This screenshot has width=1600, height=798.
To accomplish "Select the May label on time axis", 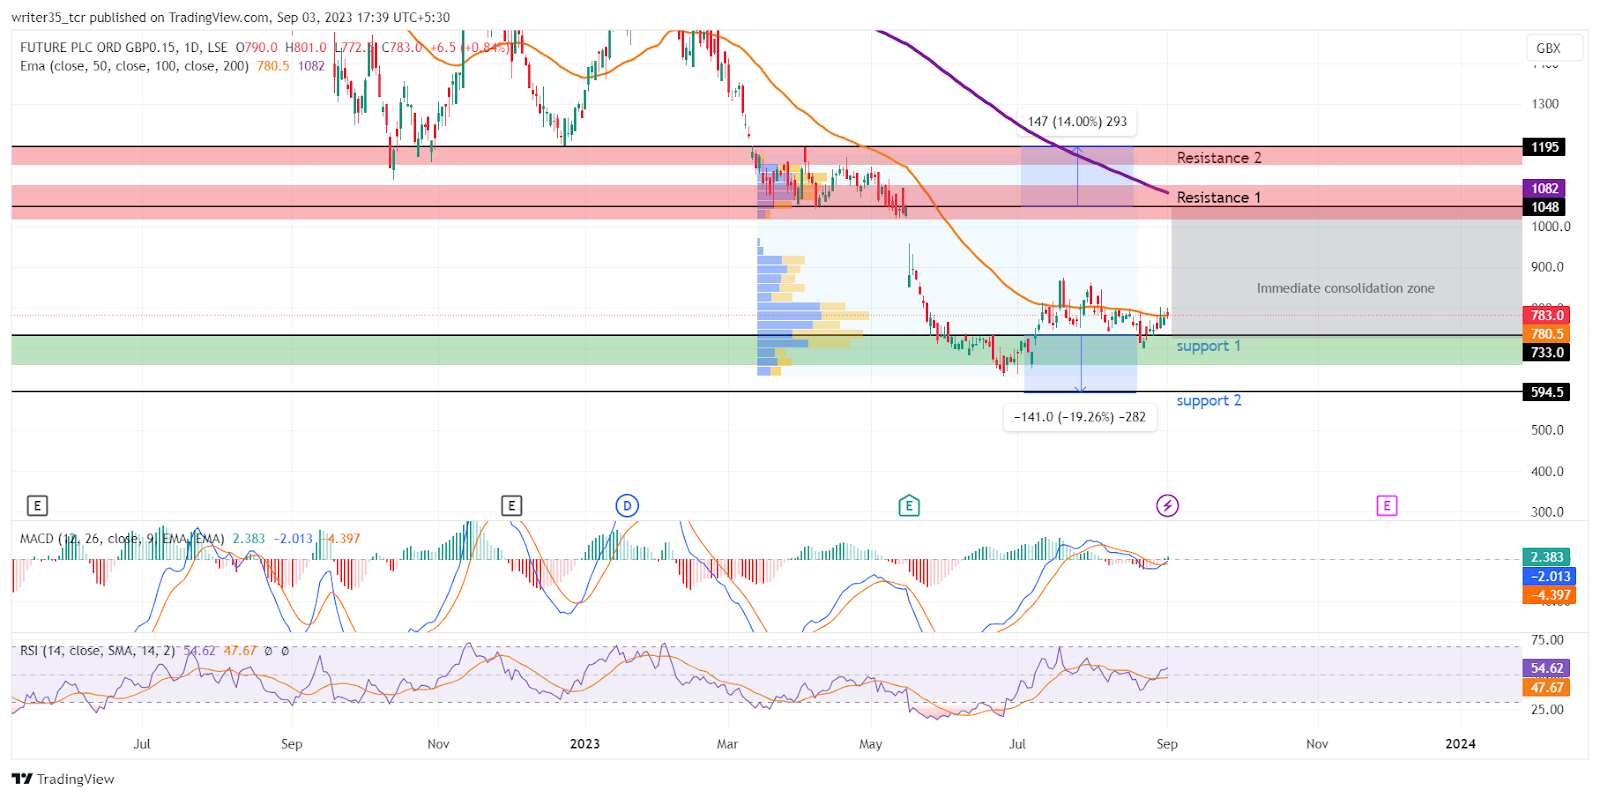I will [870, 744].
